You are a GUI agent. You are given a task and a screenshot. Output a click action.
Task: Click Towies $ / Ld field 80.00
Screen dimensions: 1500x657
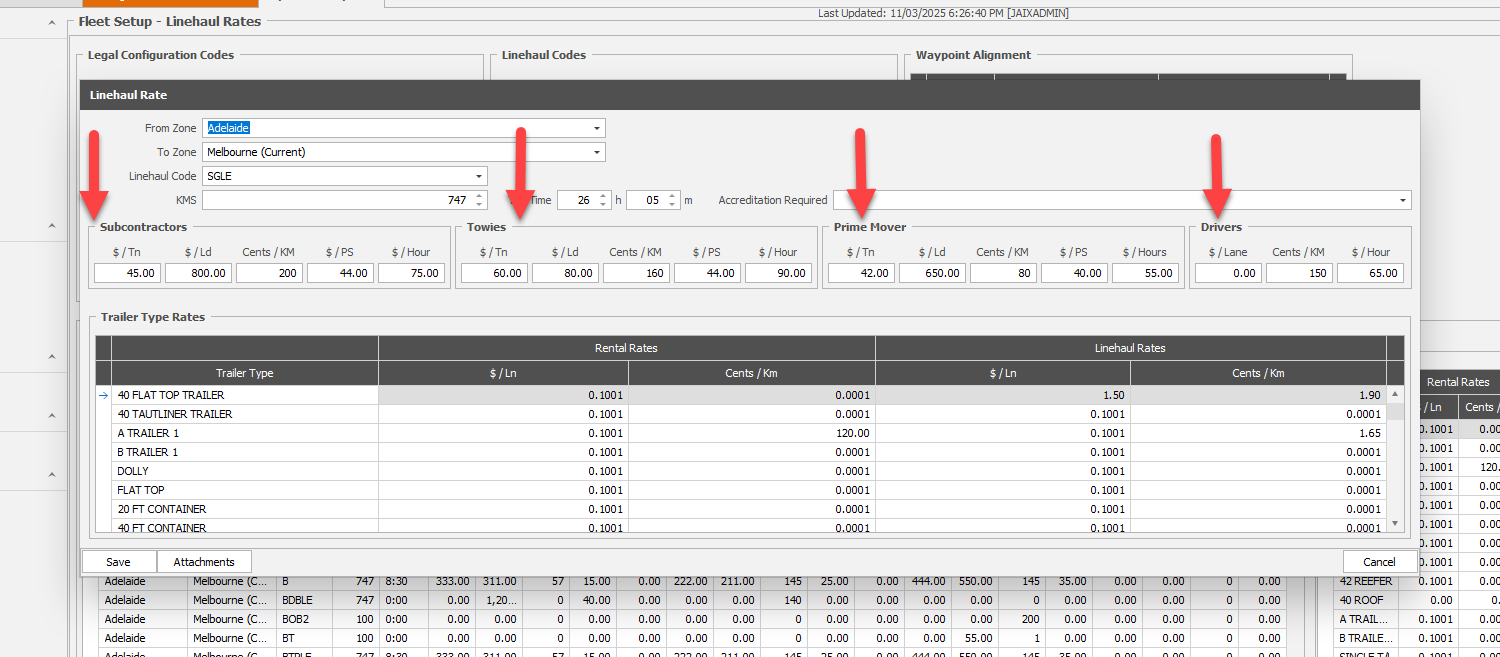[565, 273]
